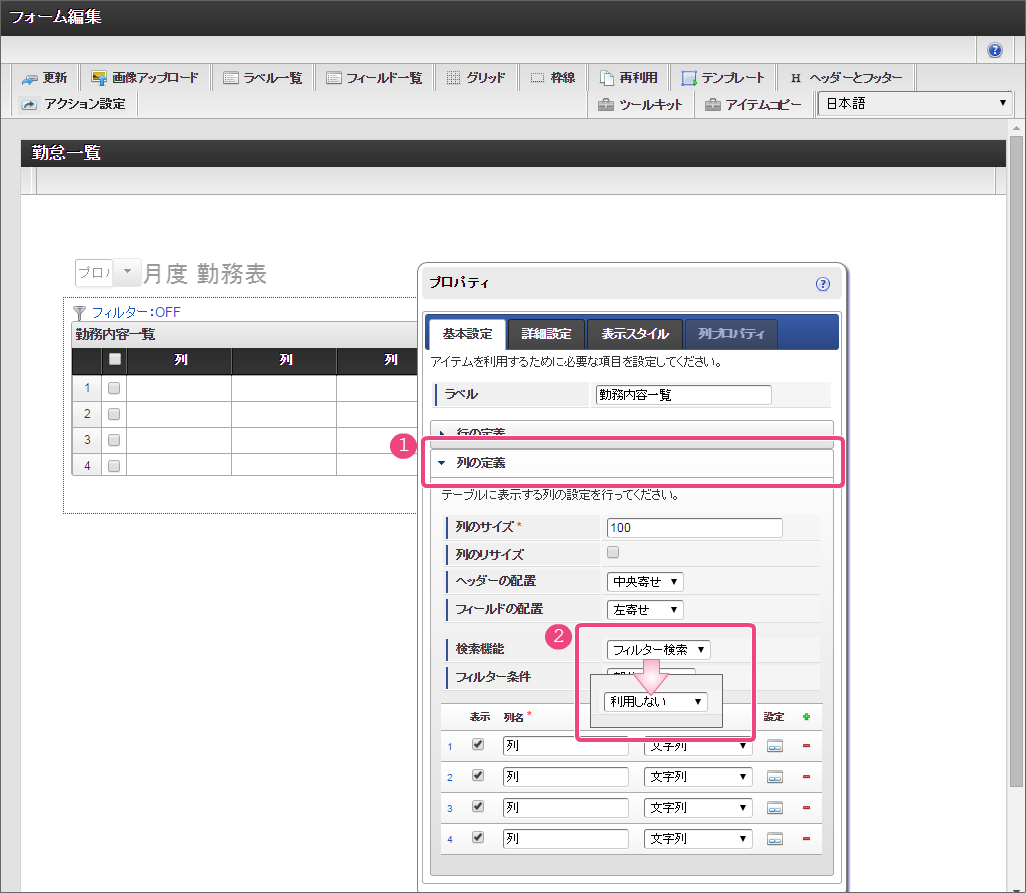Viewport: 1026px width, 893px height.
Task: Toggle the グリッド display
Action: (475, 78)
